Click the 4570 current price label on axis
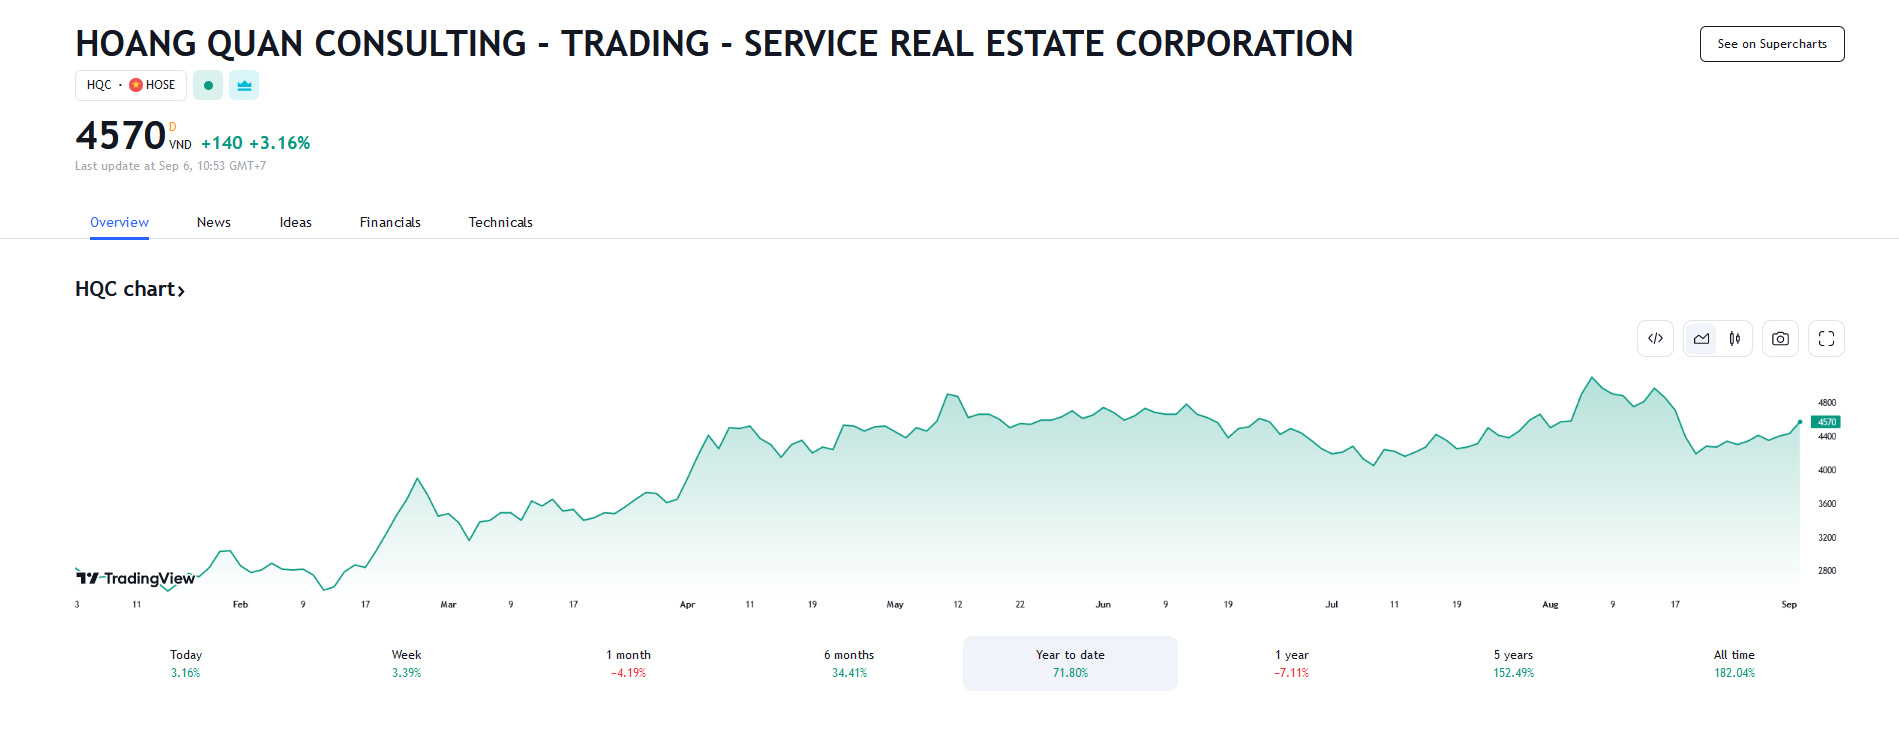The image size is (1899, 742). pyautogui.click(x=1826, y=422)
